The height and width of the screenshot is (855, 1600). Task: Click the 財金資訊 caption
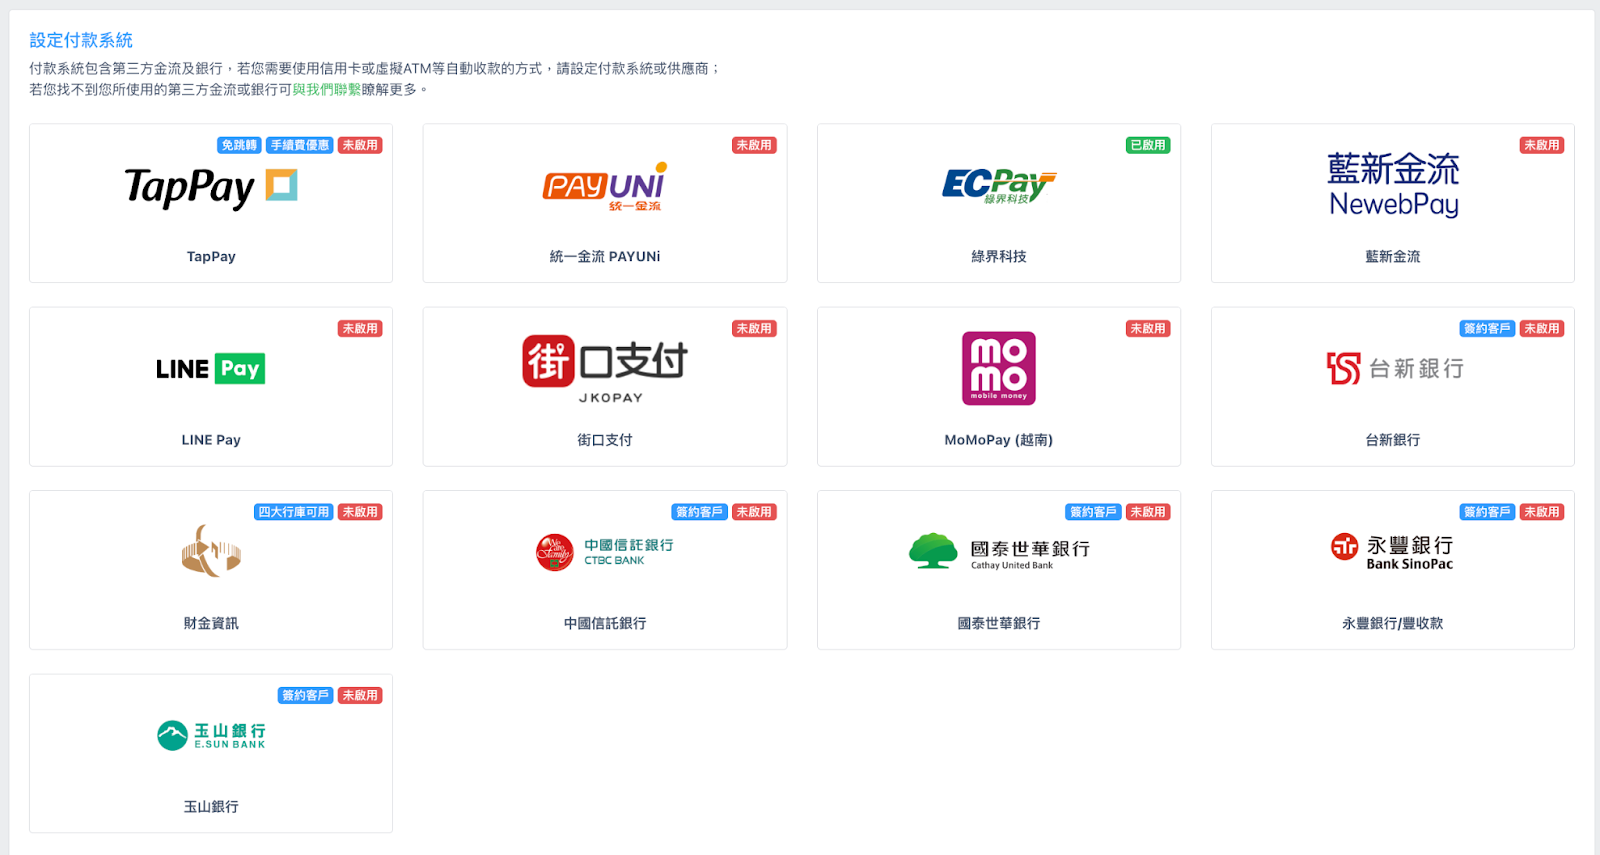point(211,623)
